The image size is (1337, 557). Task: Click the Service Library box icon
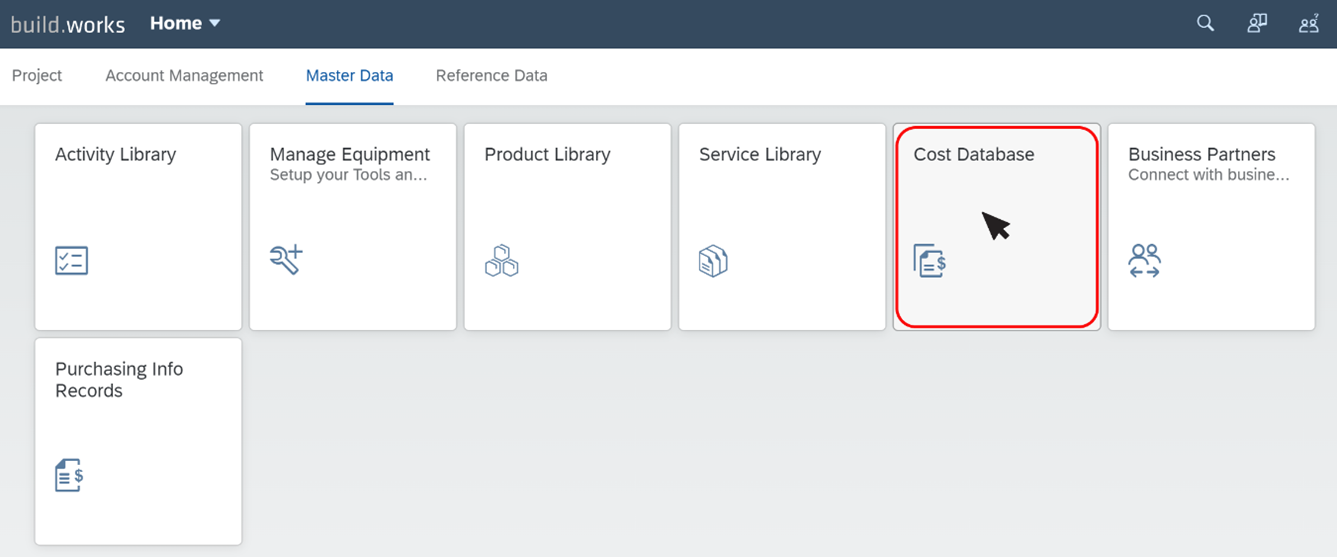coord(713,261)
